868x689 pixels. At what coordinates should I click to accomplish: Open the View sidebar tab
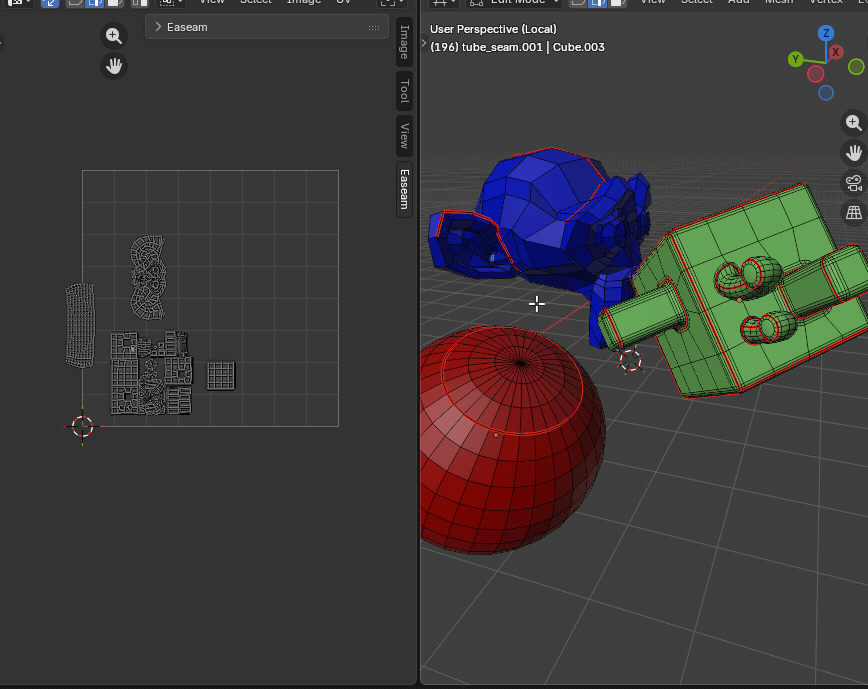coord(405,136)
